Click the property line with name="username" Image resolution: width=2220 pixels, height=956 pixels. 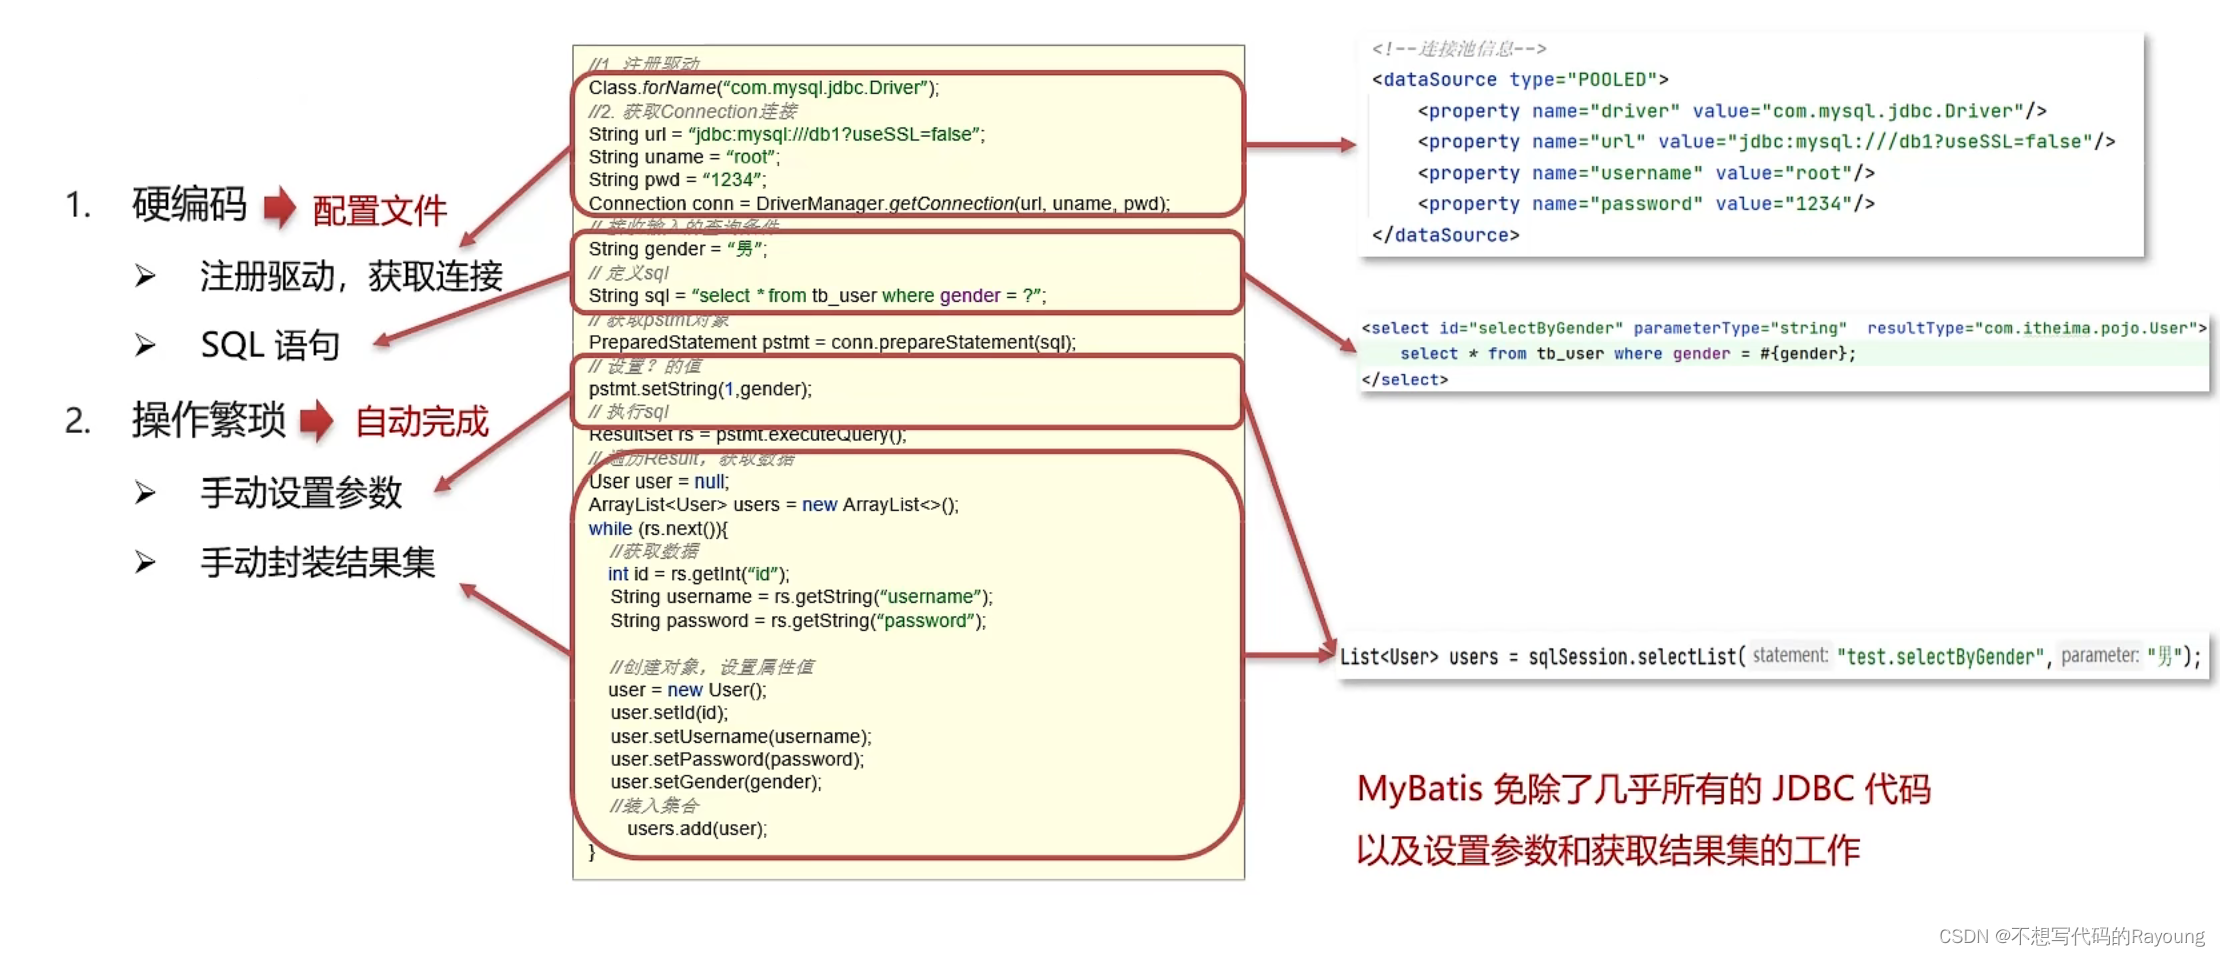(x=1646, y=173)
